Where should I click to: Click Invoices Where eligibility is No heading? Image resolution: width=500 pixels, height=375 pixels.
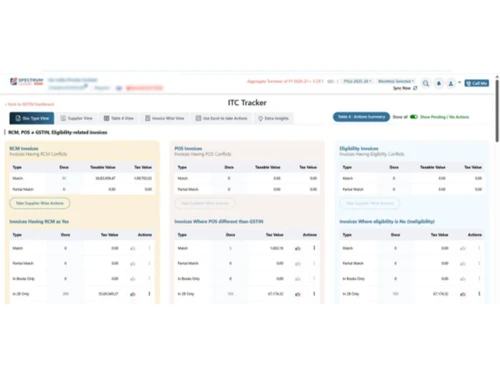pyautogui.click(x=387, y=222)
